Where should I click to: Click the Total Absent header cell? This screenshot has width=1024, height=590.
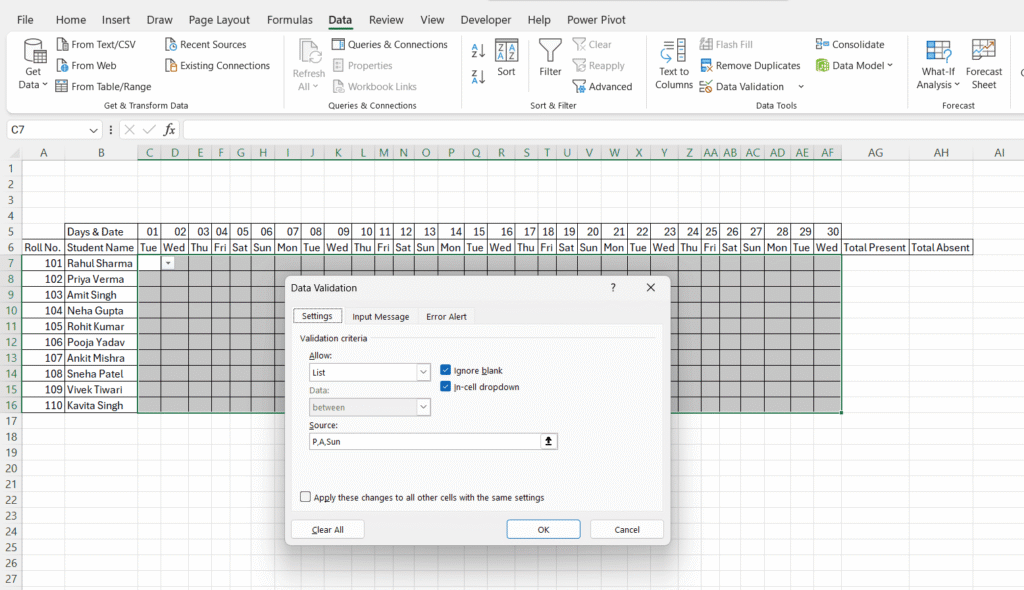point(940,248)
